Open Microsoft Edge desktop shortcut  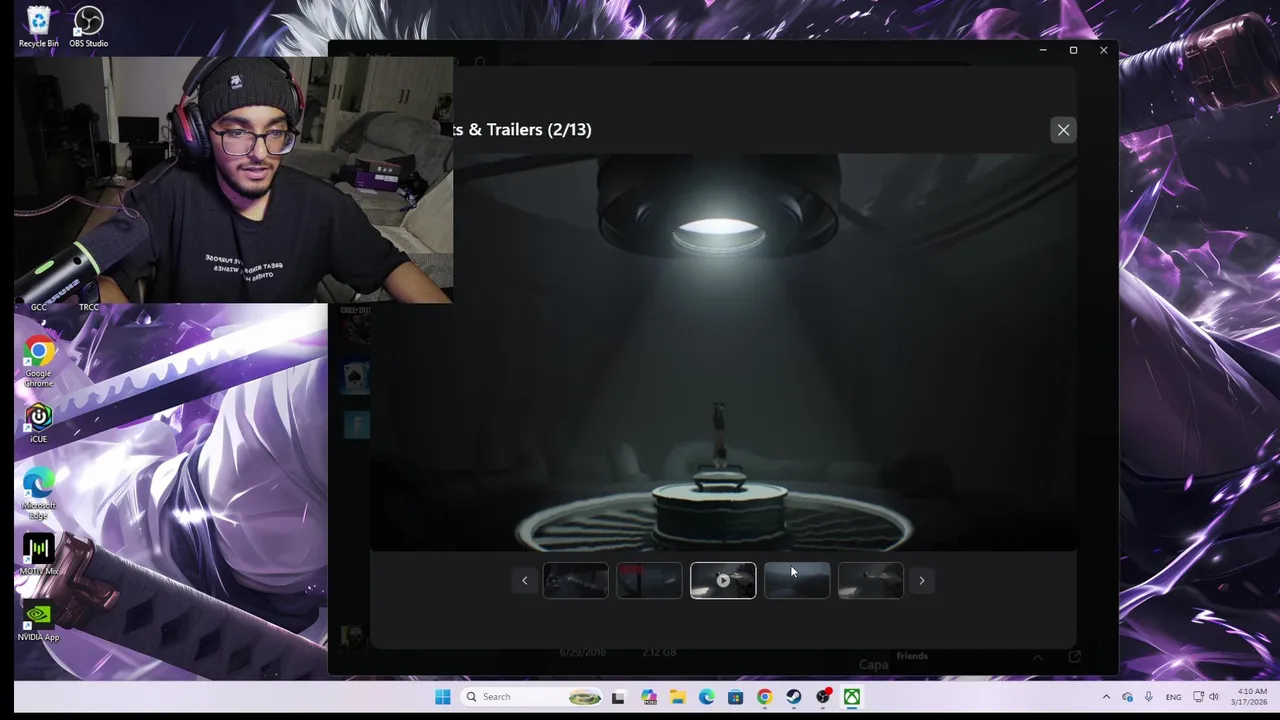tap(38, 493)
